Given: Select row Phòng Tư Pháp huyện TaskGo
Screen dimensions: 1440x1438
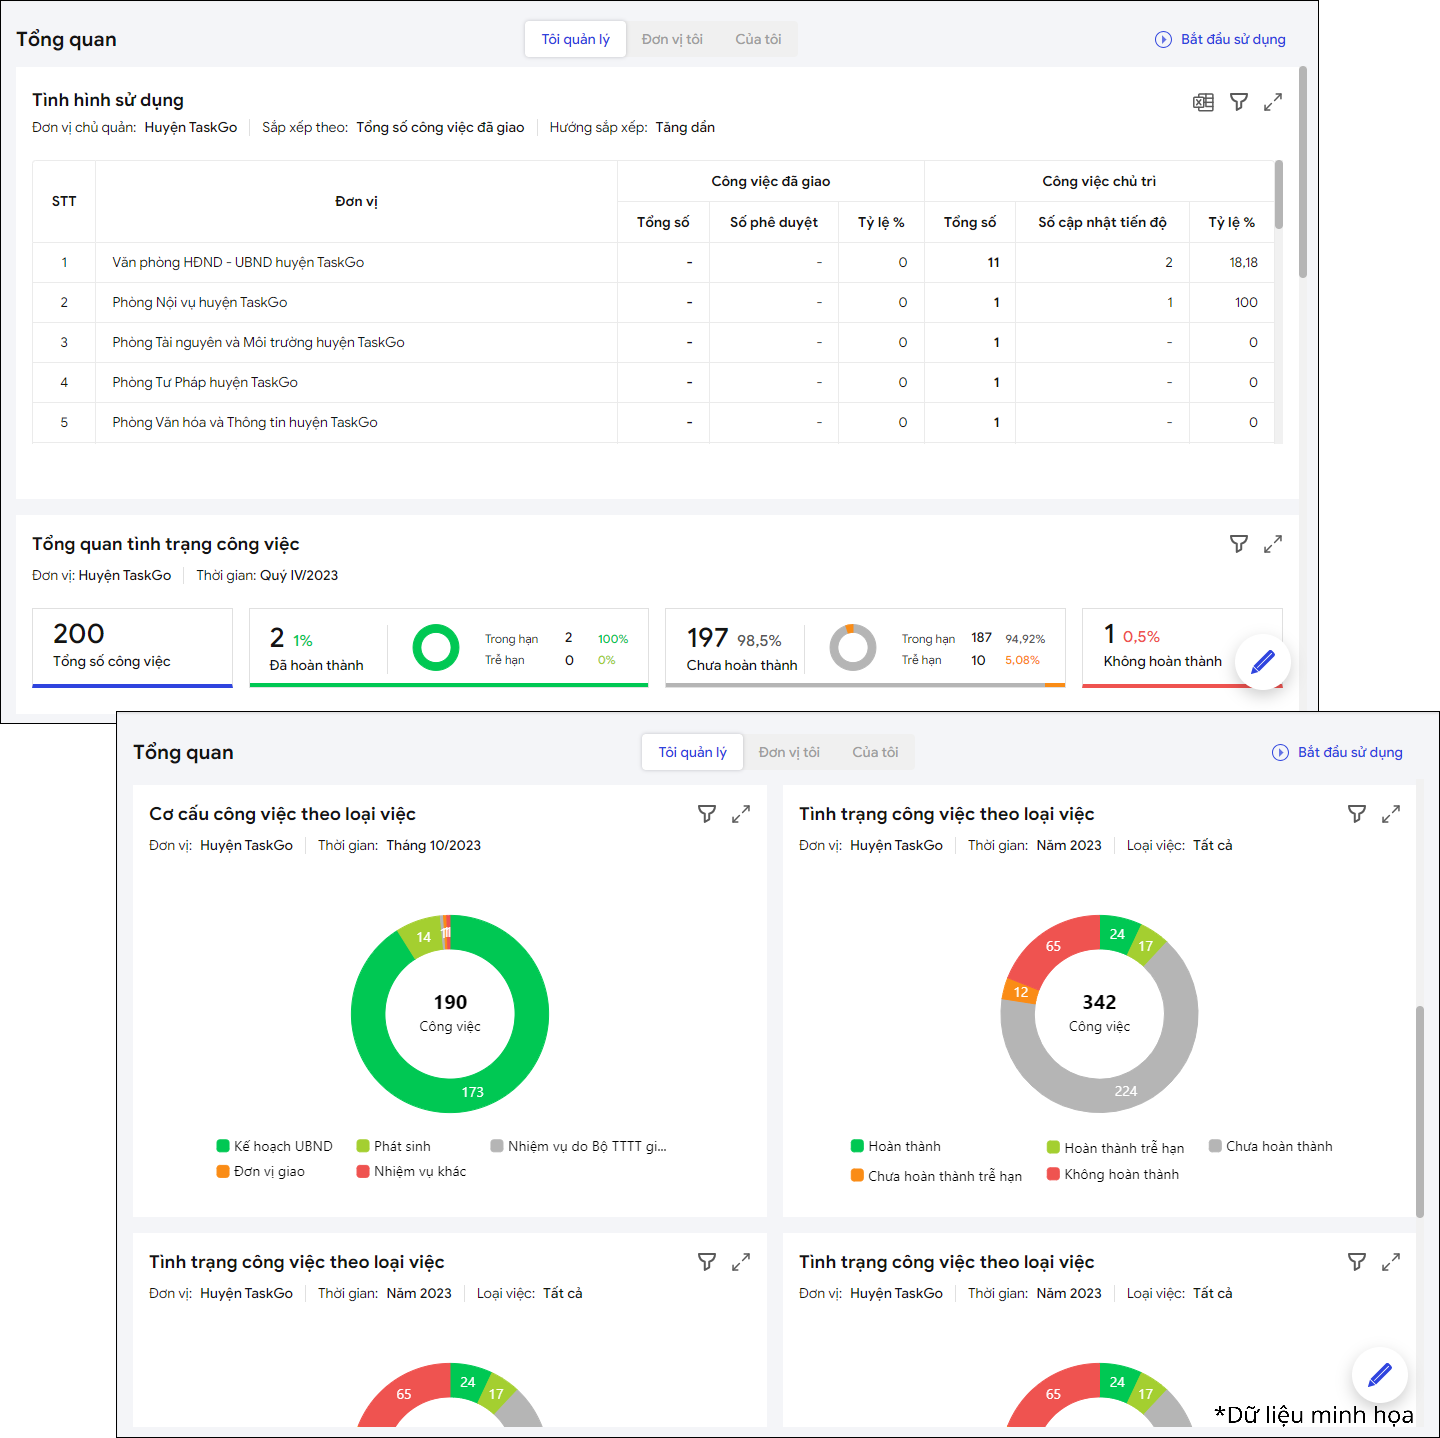Looking at the screenshot, I should tap(654, 382).
